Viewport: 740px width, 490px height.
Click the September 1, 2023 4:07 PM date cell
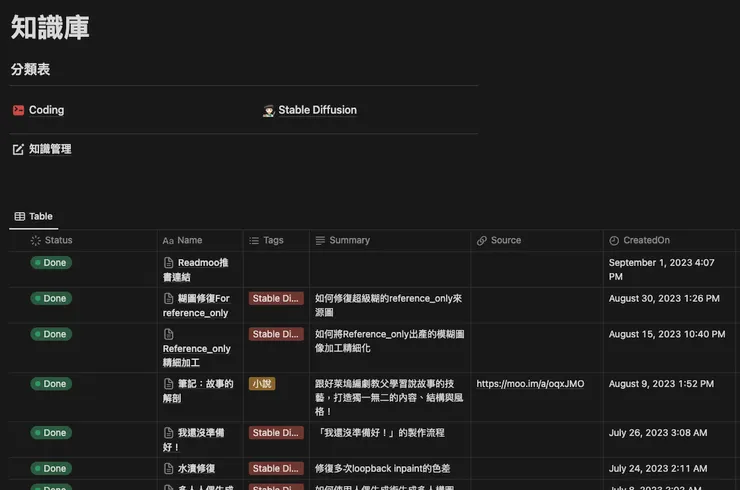(x=662, y=270)
